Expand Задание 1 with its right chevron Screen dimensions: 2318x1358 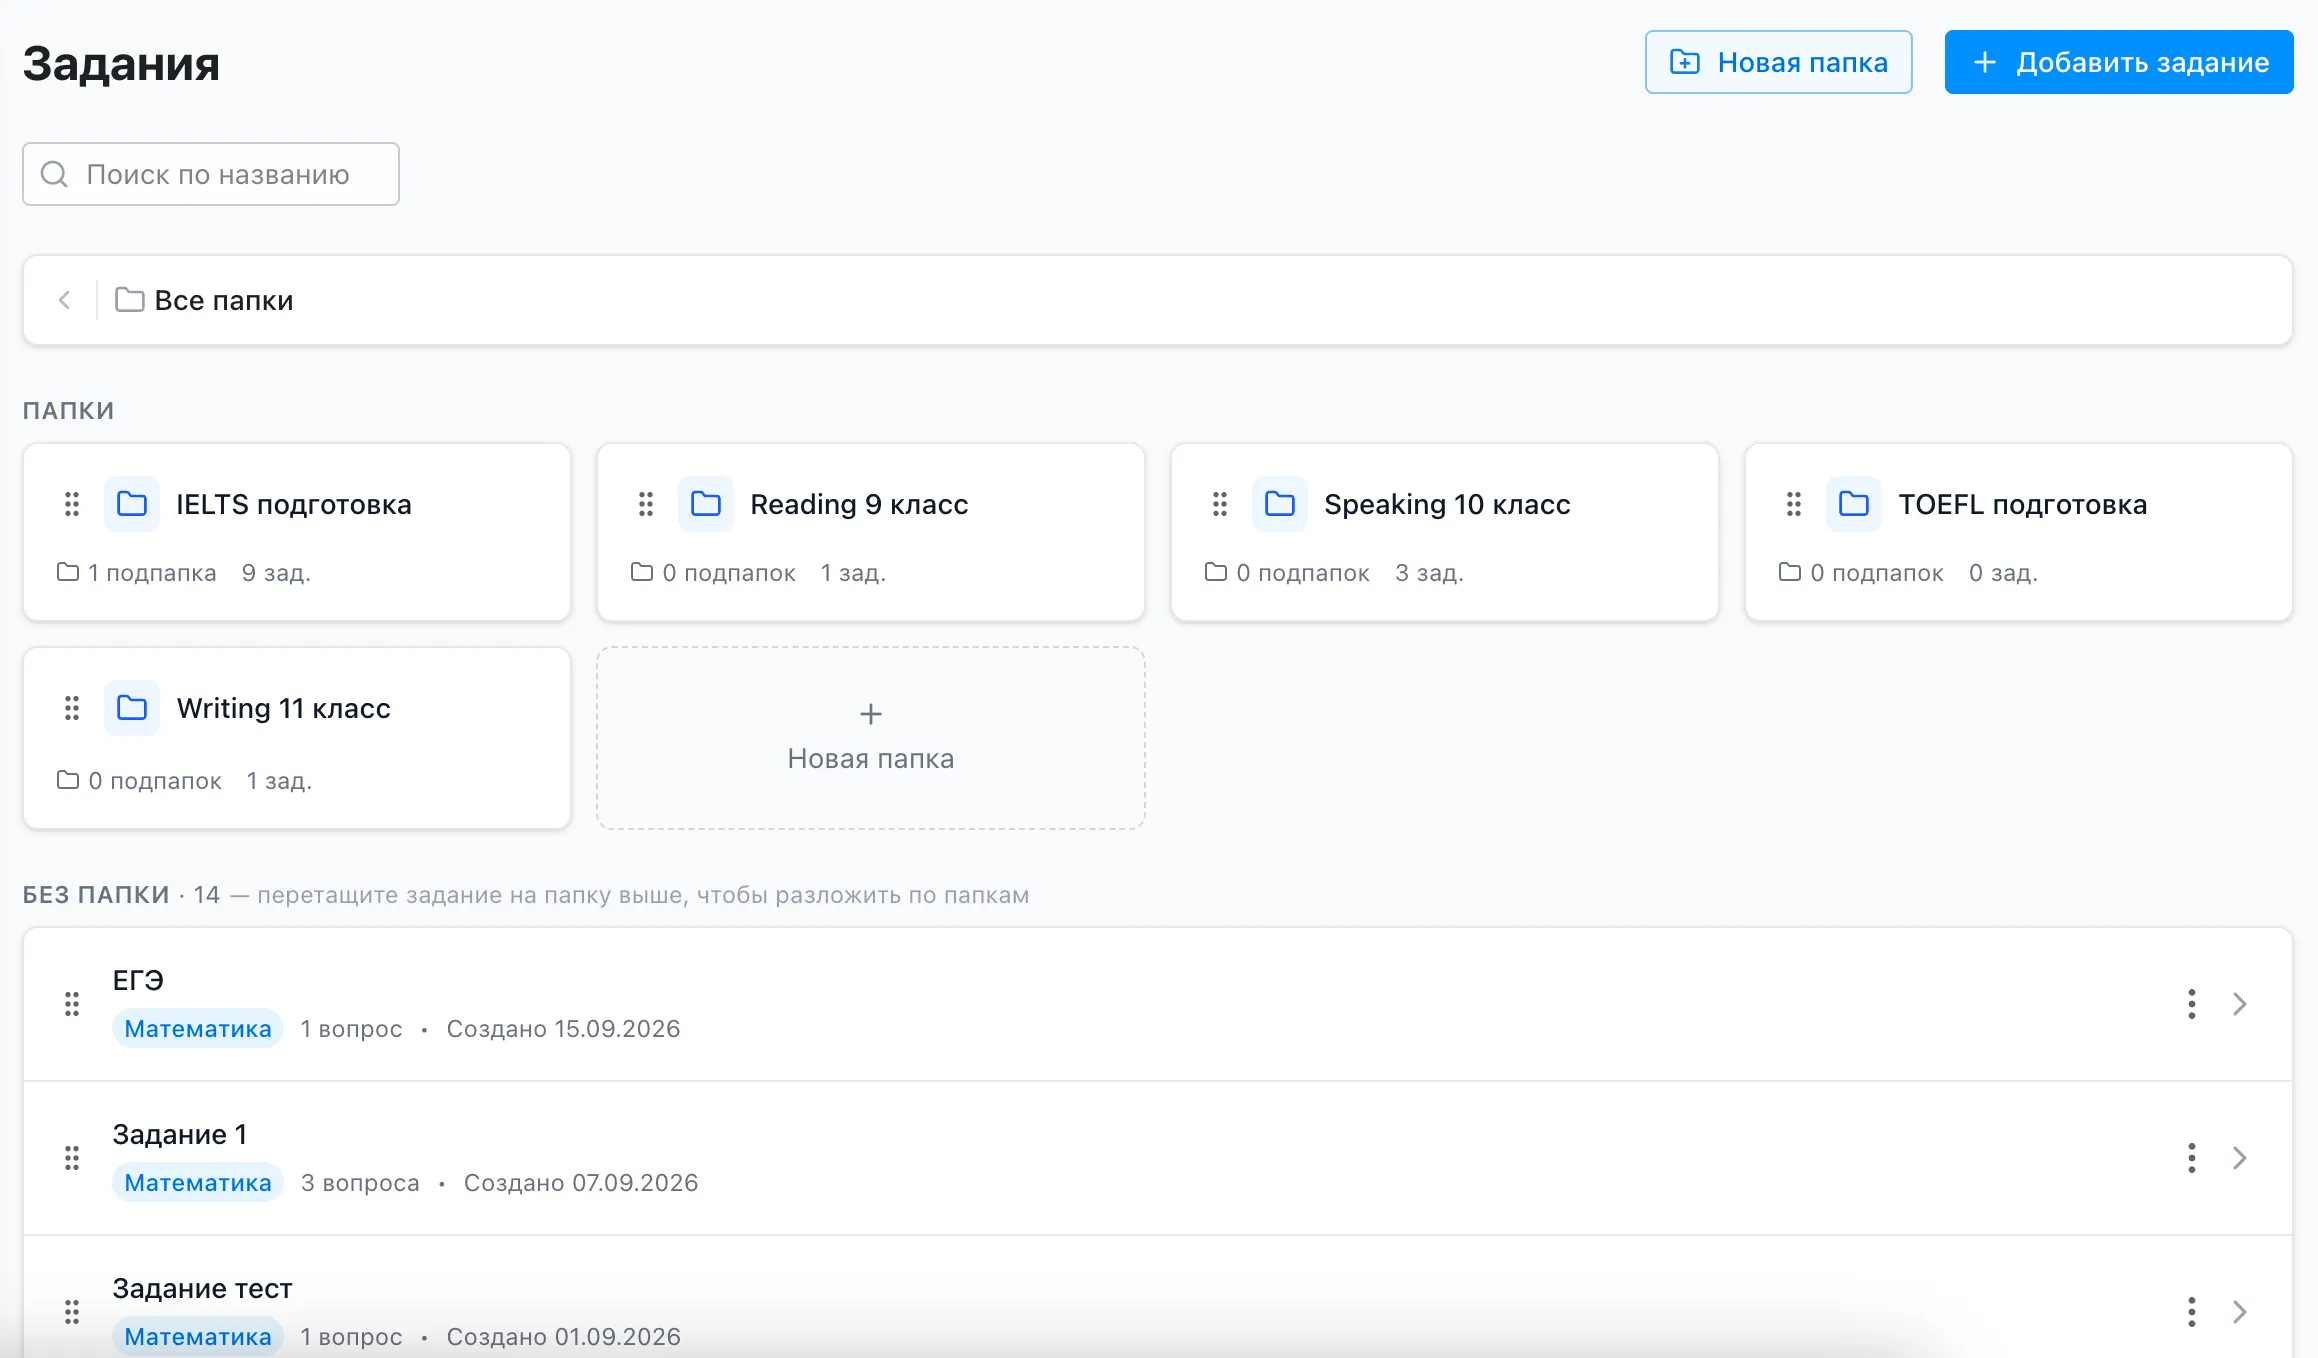[x=2240, y=1158]
